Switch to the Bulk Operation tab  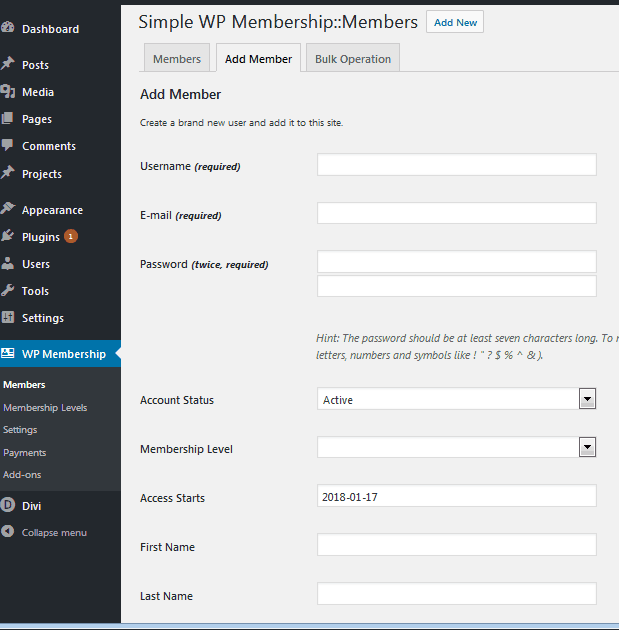click(x=353, y=59)
